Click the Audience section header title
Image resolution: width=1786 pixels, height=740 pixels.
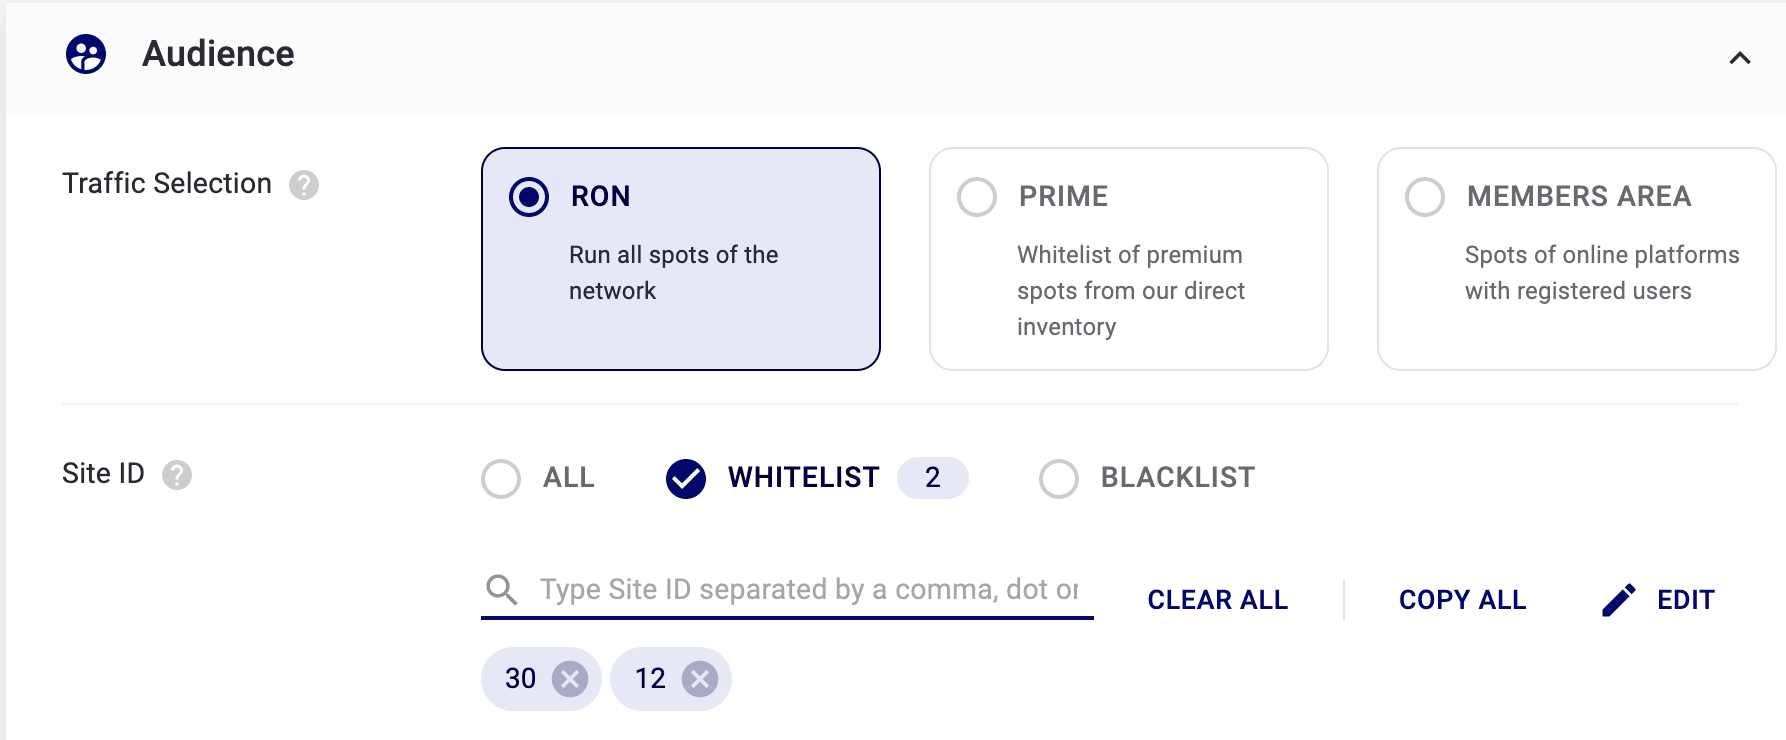218,54
